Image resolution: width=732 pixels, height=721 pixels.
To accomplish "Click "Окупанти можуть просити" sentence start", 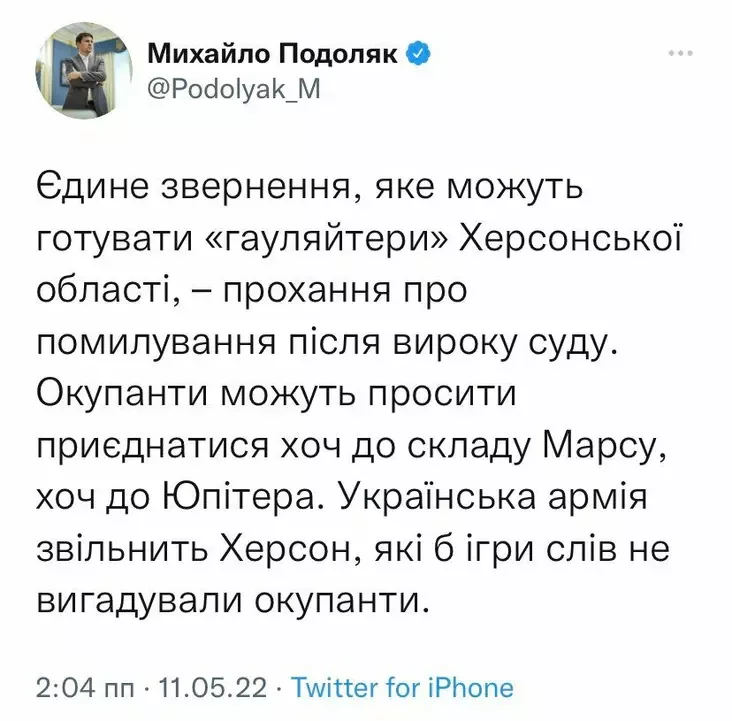I will point(276,395).
